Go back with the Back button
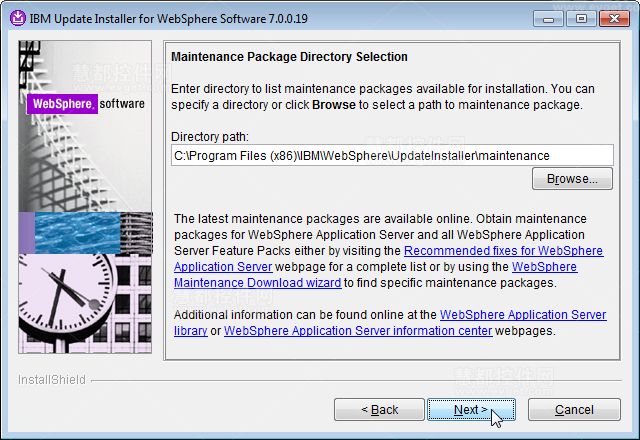640x440 pixels. tap(379, 409)
